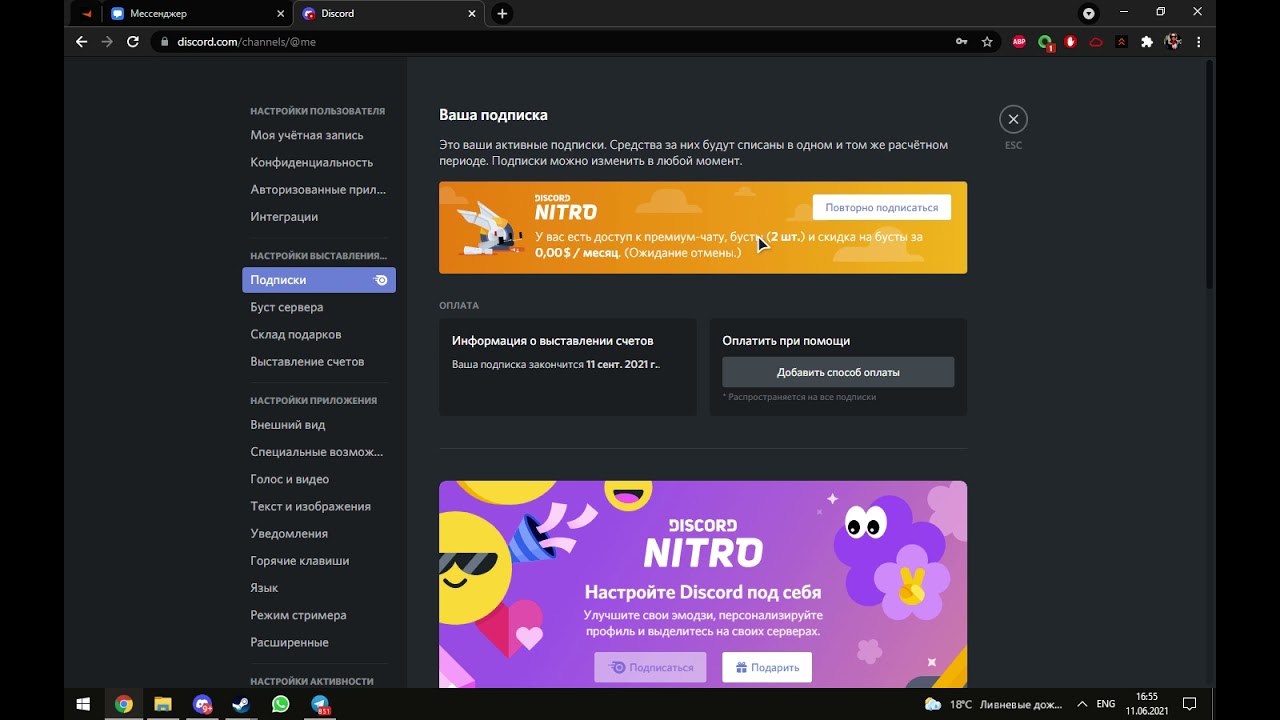
Task: Click the Nitro badge icon beside Подписки
Action: coord(380,280)
